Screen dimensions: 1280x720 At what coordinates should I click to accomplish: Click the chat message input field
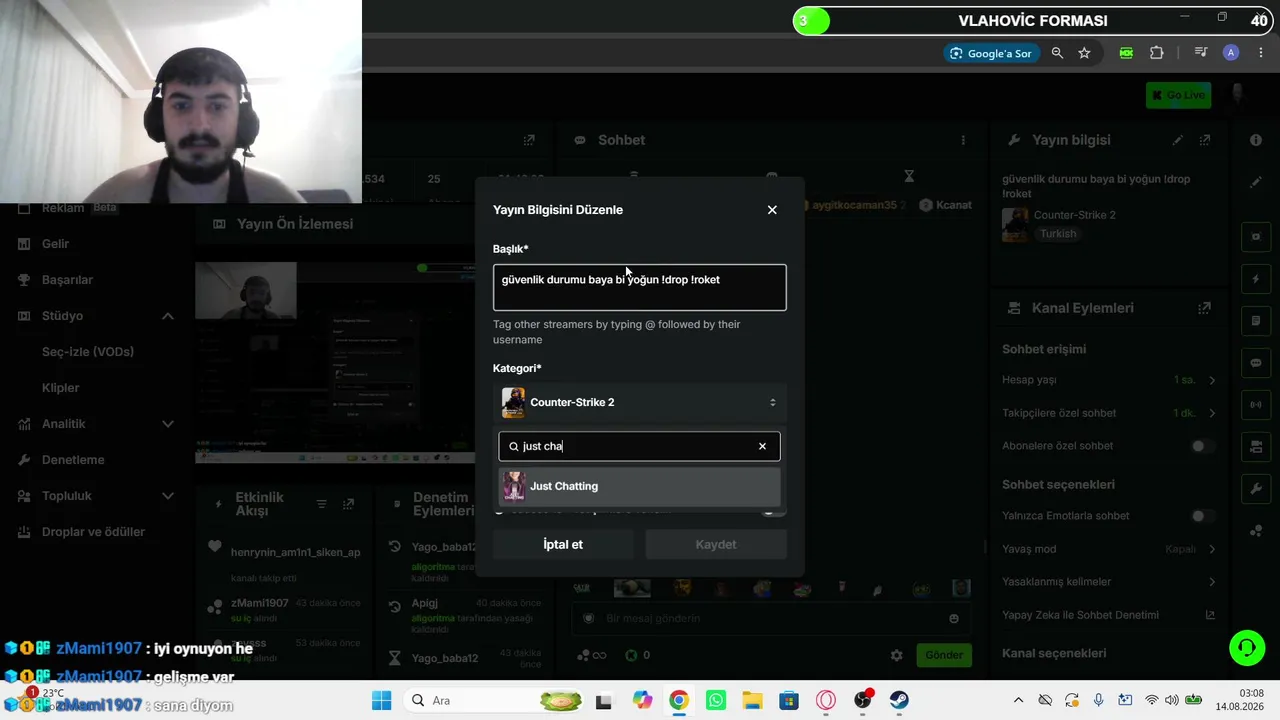pyautogui.click(x=771, y=619)
